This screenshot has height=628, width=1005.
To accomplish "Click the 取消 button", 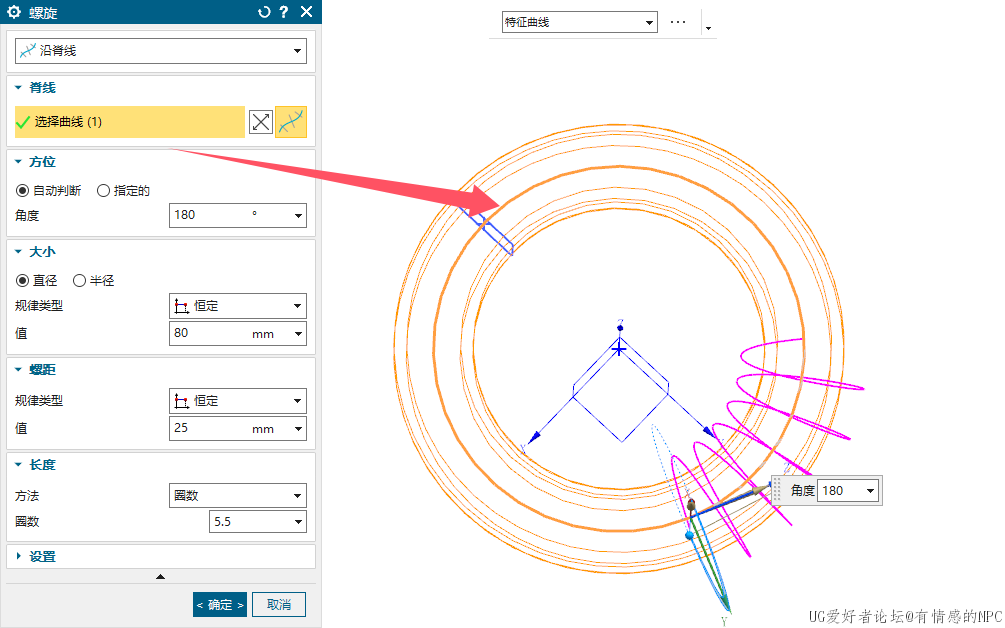I will 279,605.
